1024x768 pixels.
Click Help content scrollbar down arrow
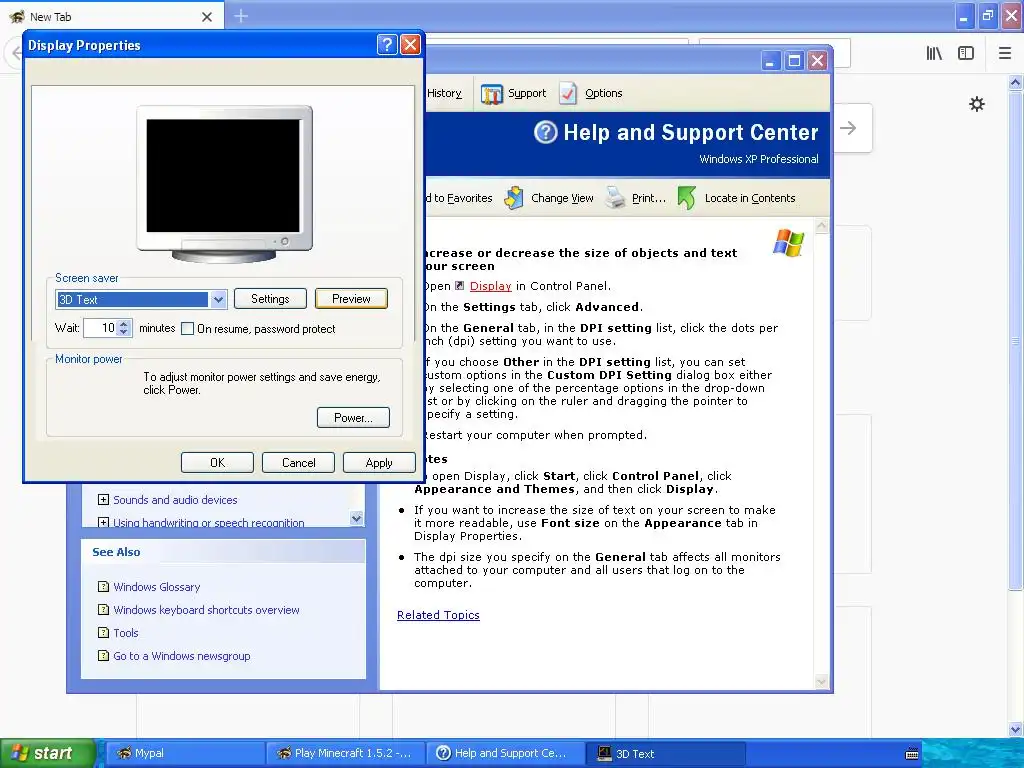coord(822,682)
